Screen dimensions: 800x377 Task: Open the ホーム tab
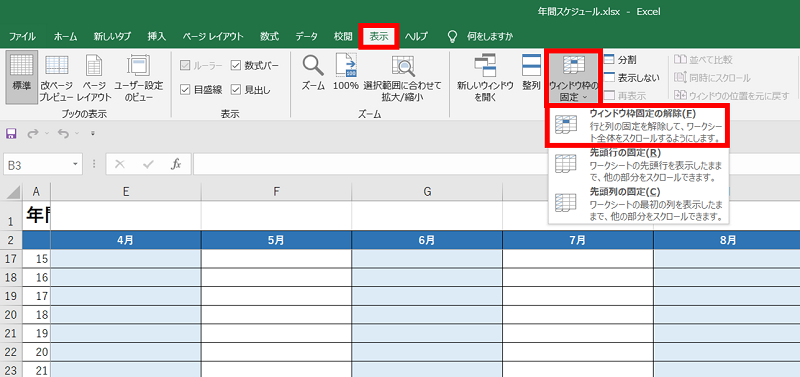pyautogui.click(x=65, y=36)
